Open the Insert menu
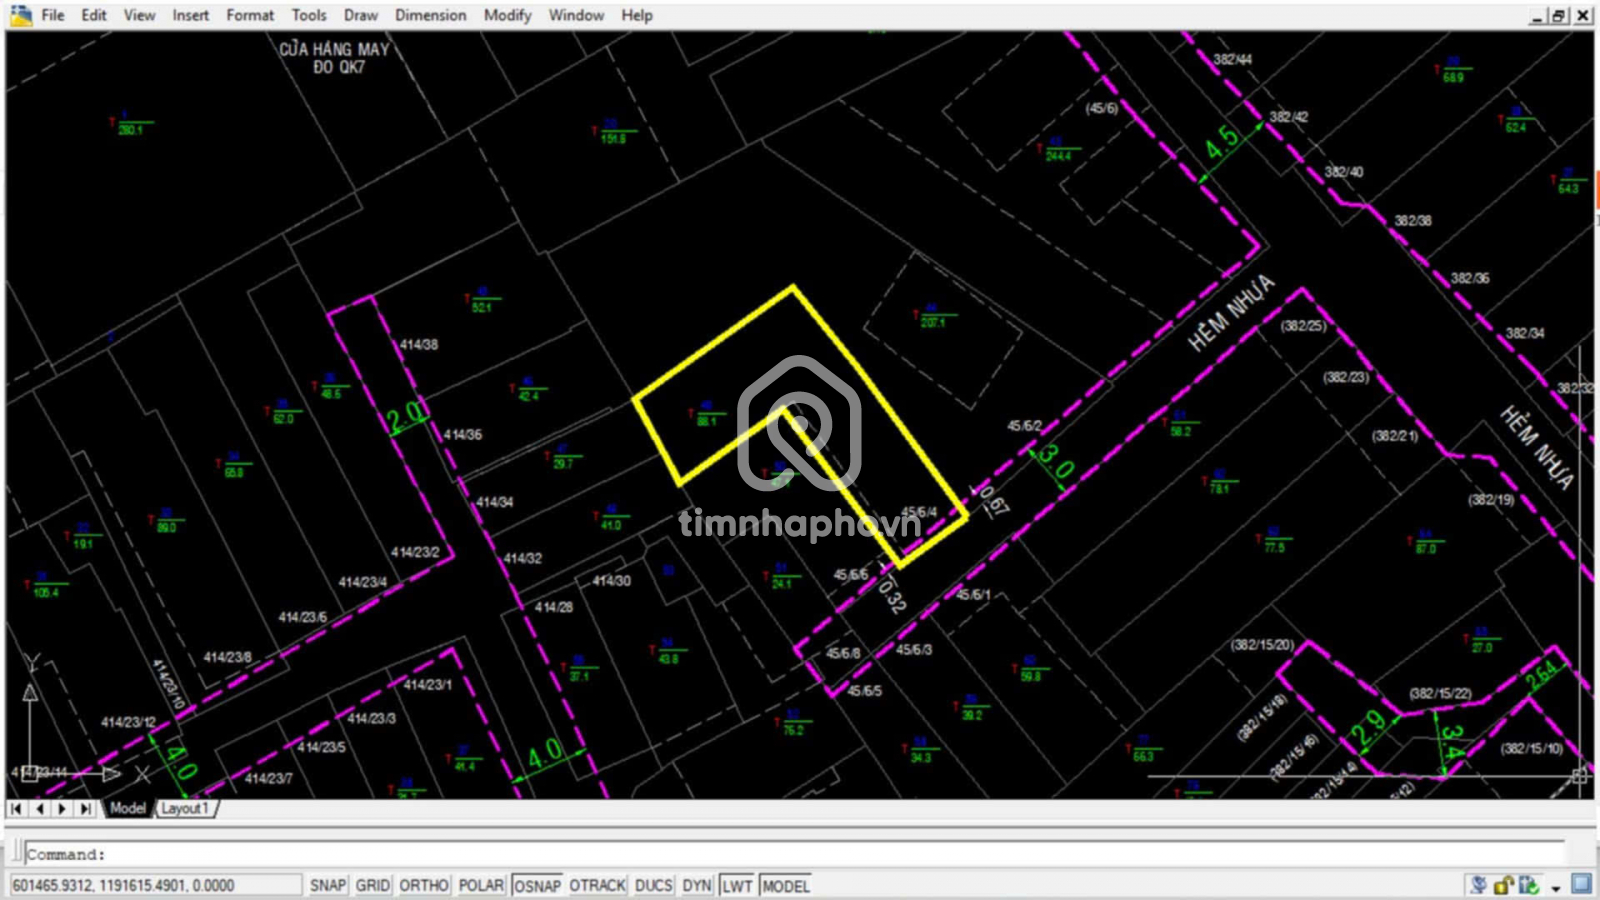 coord(191,15)
